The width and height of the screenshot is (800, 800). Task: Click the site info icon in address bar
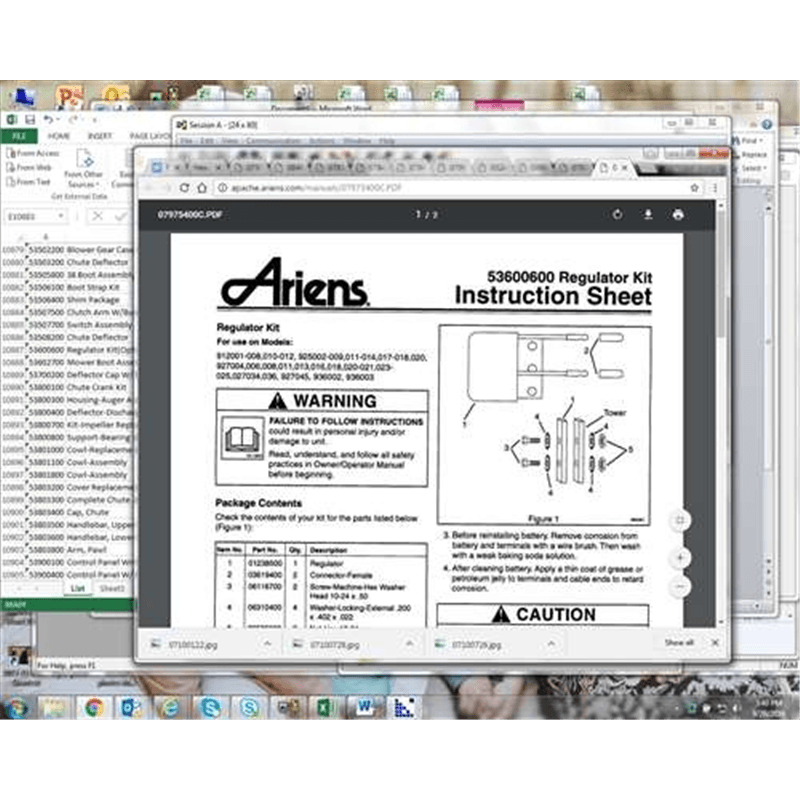coord(222,188)
